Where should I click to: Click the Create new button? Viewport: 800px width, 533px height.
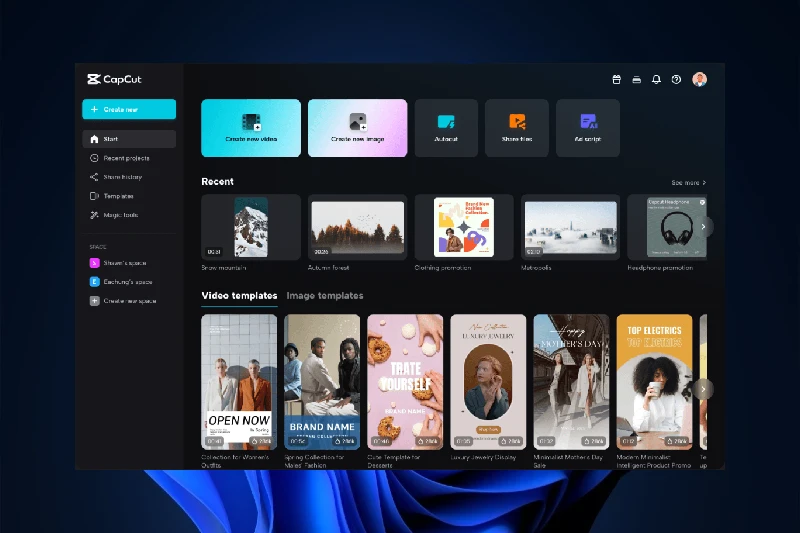point(129,109)
